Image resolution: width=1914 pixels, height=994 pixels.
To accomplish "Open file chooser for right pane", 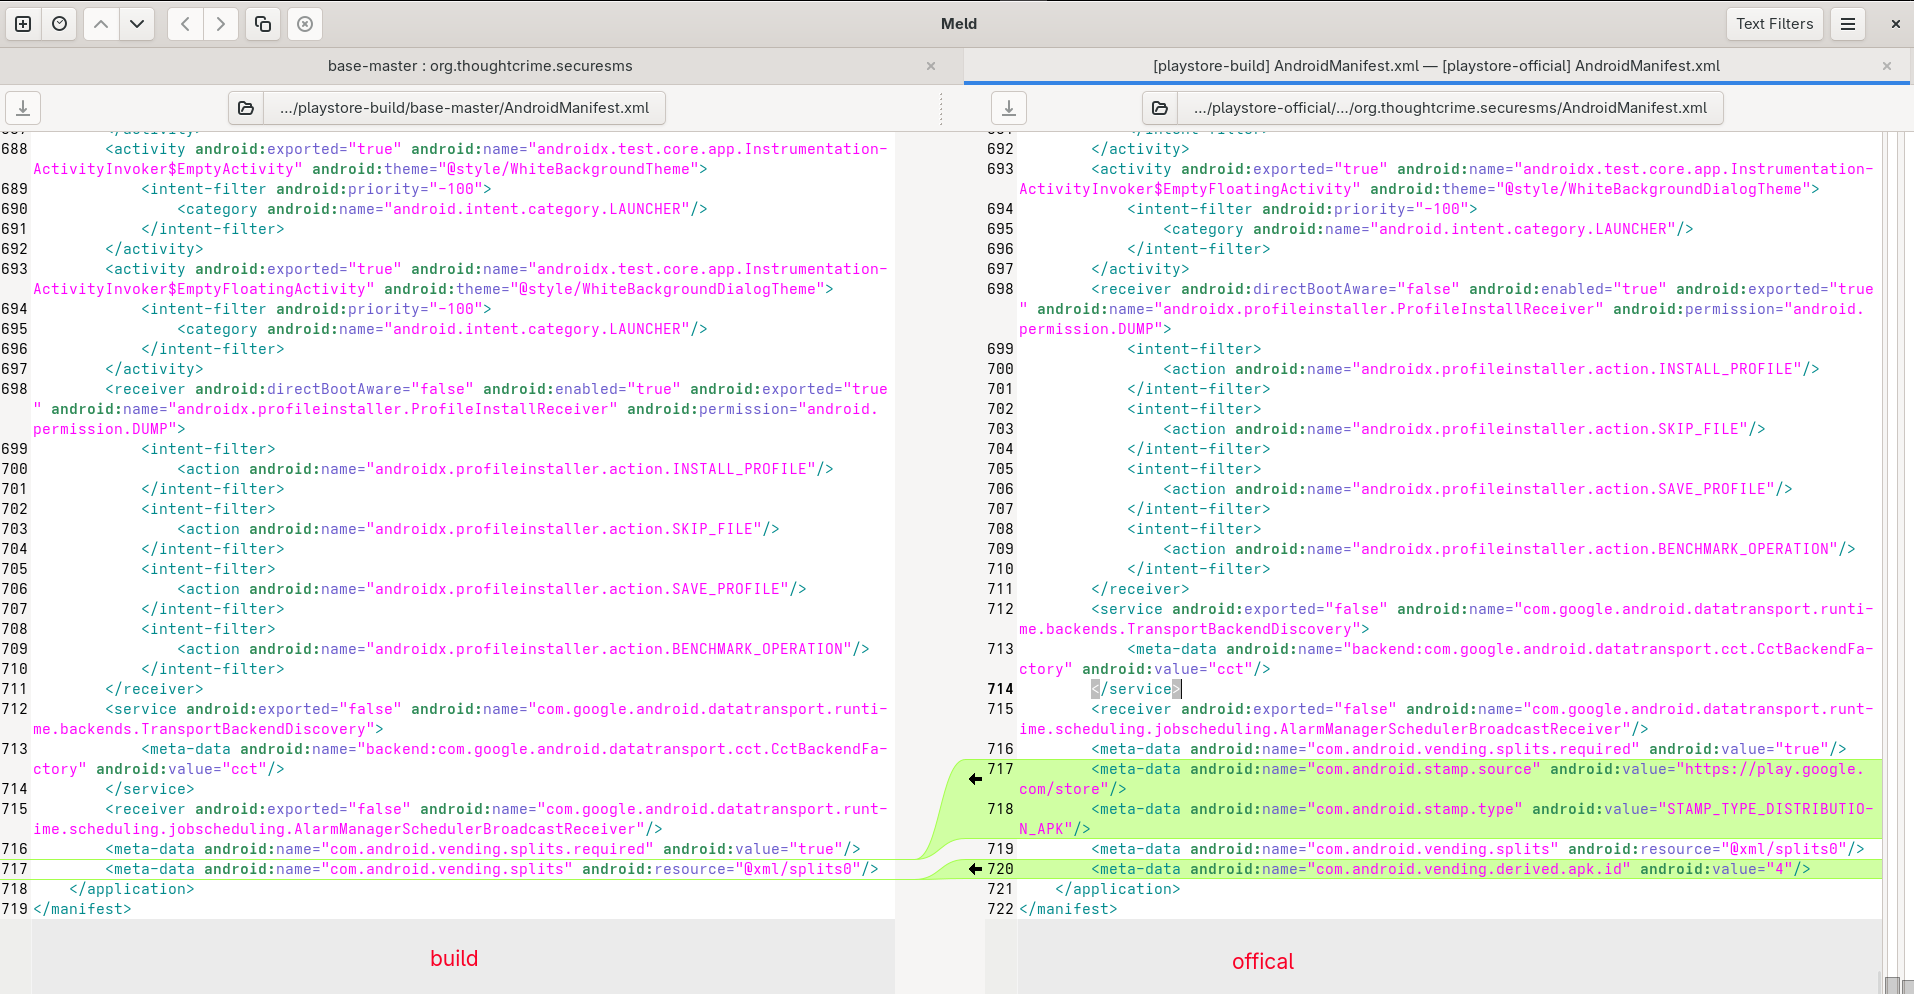I will coord(1160,108).
